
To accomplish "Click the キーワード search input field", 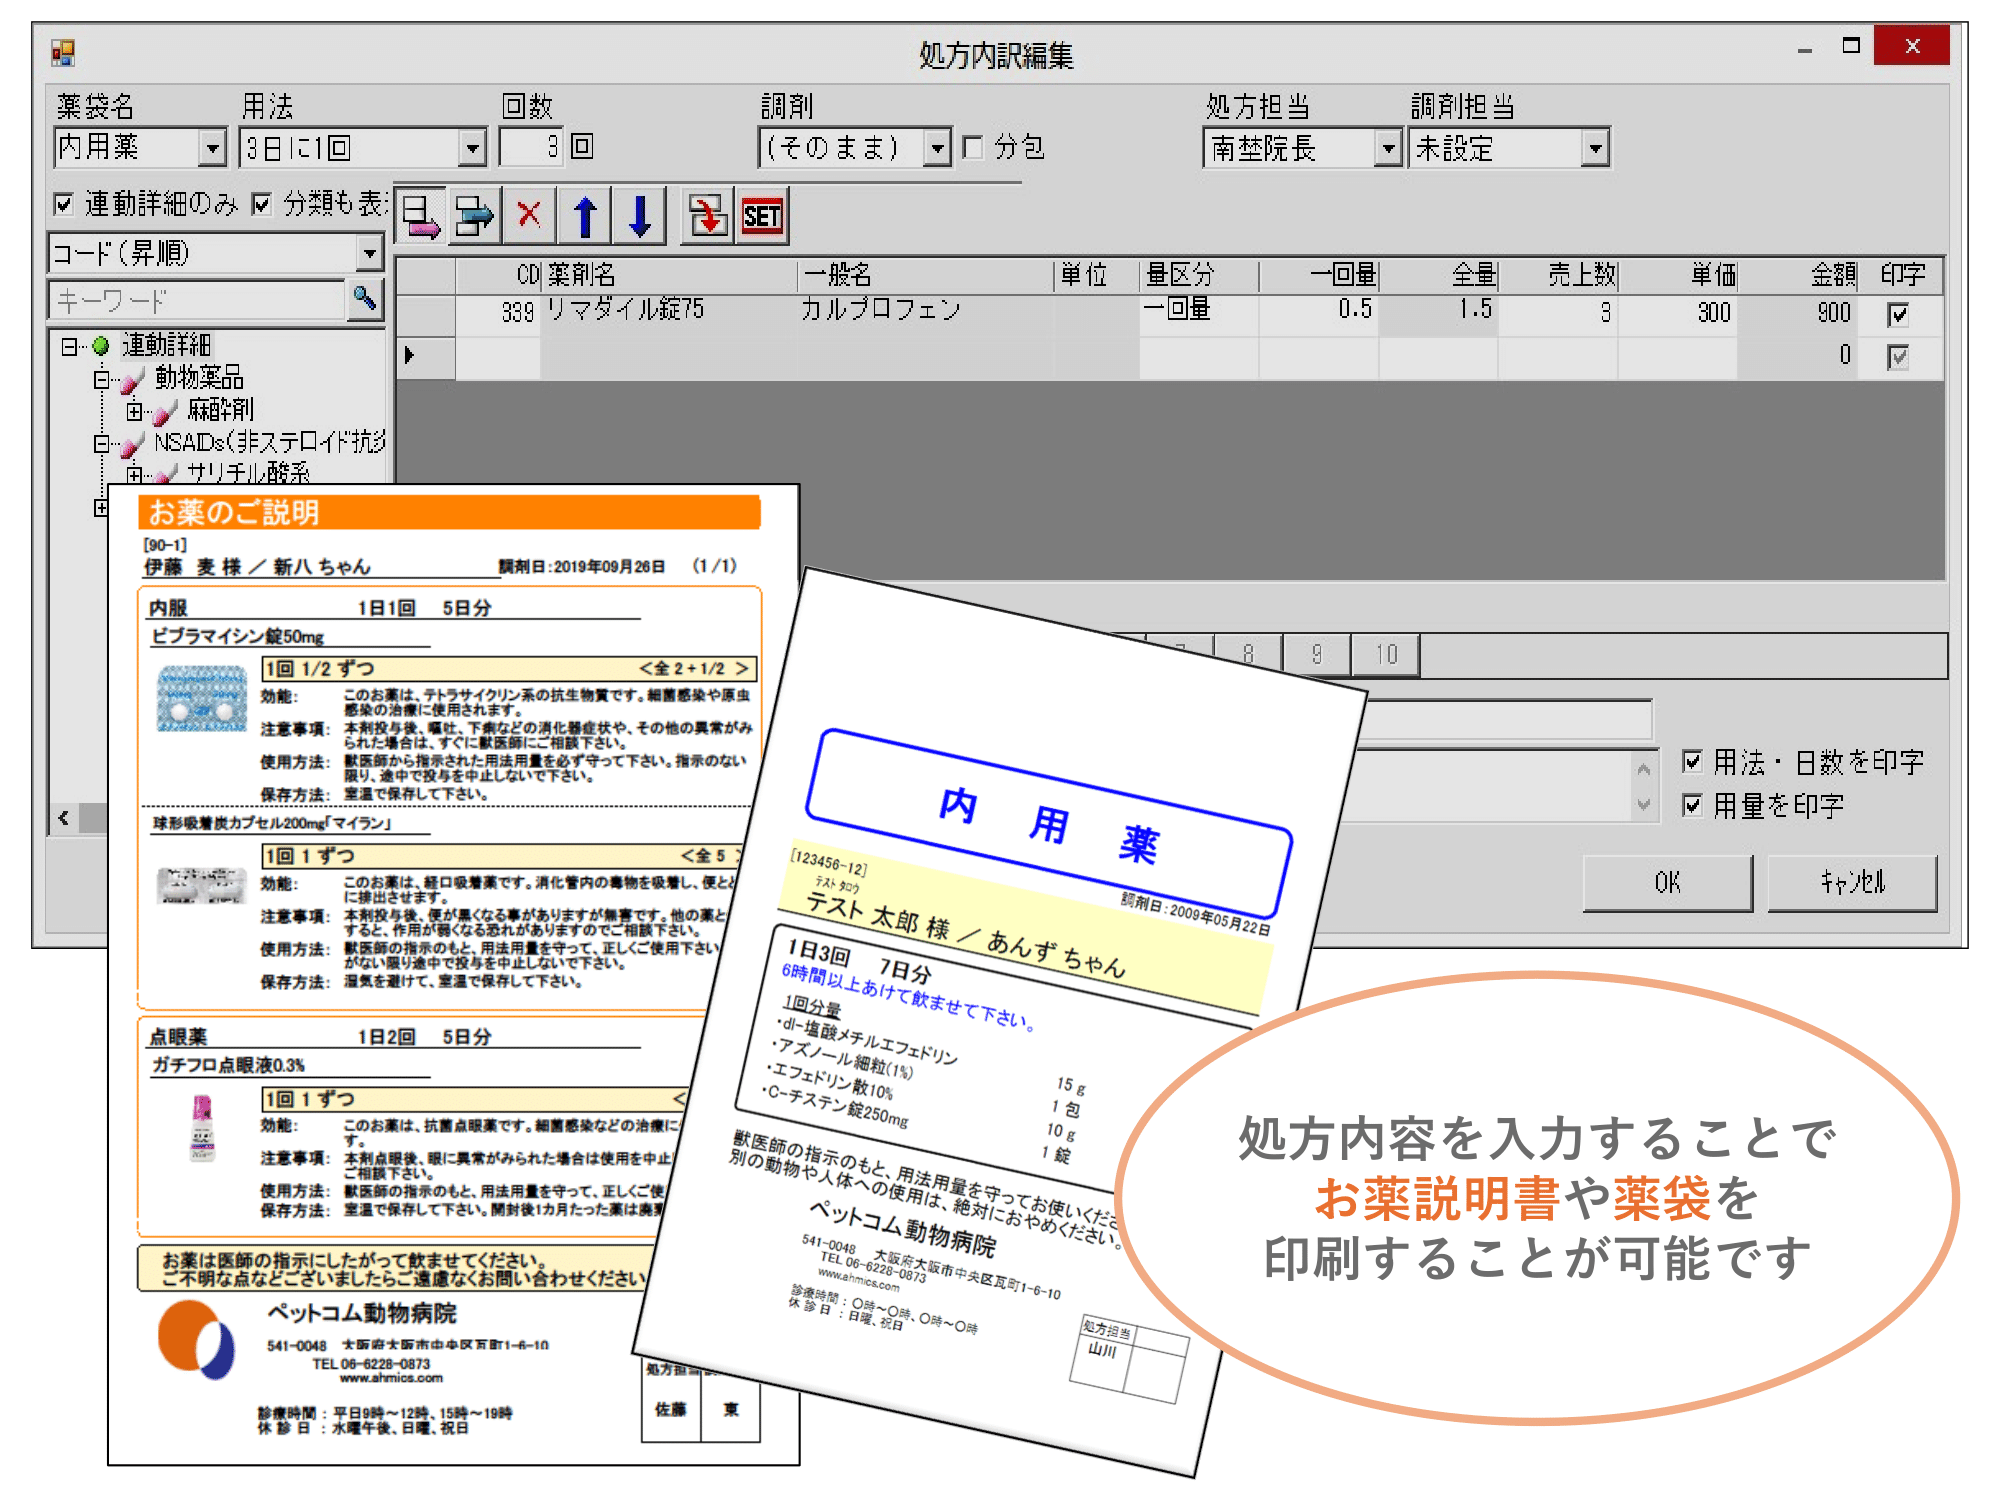I will click(x=195, y=300).
